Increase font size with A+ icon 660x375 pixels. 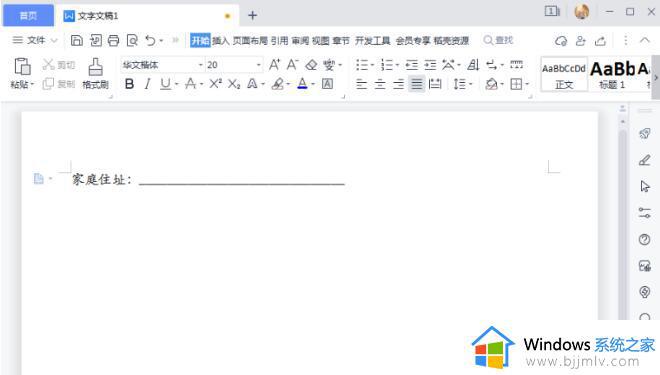tap(274, 65)
